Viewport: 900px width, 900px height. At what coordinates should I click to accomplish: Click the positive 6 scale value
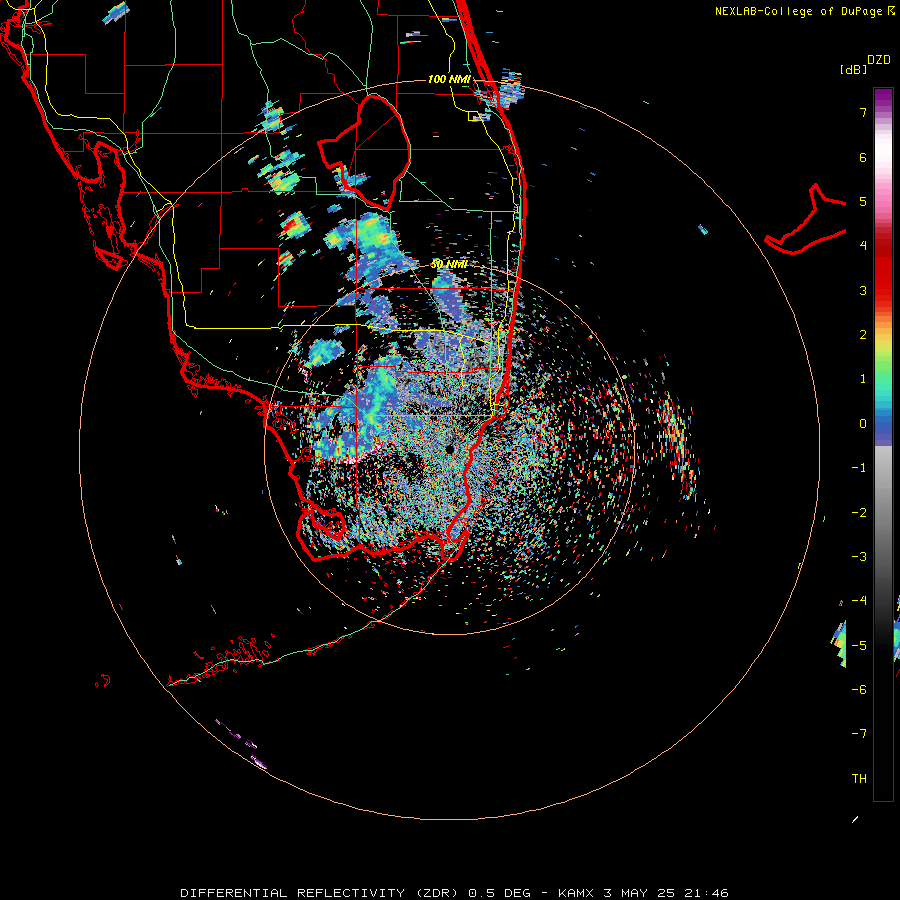(x=863, y=157)
